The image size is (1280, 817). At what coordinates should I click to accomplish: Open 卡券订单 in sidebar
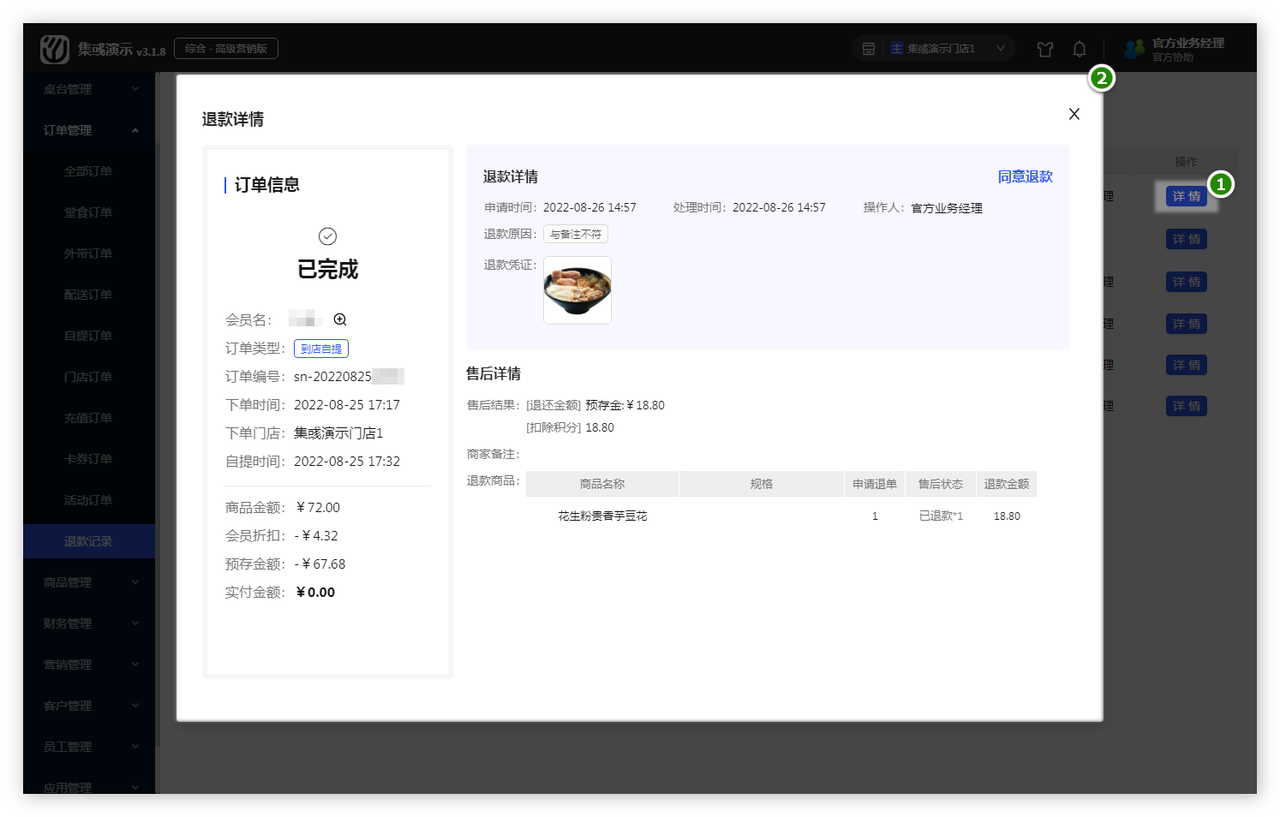[x=88, y=458]
